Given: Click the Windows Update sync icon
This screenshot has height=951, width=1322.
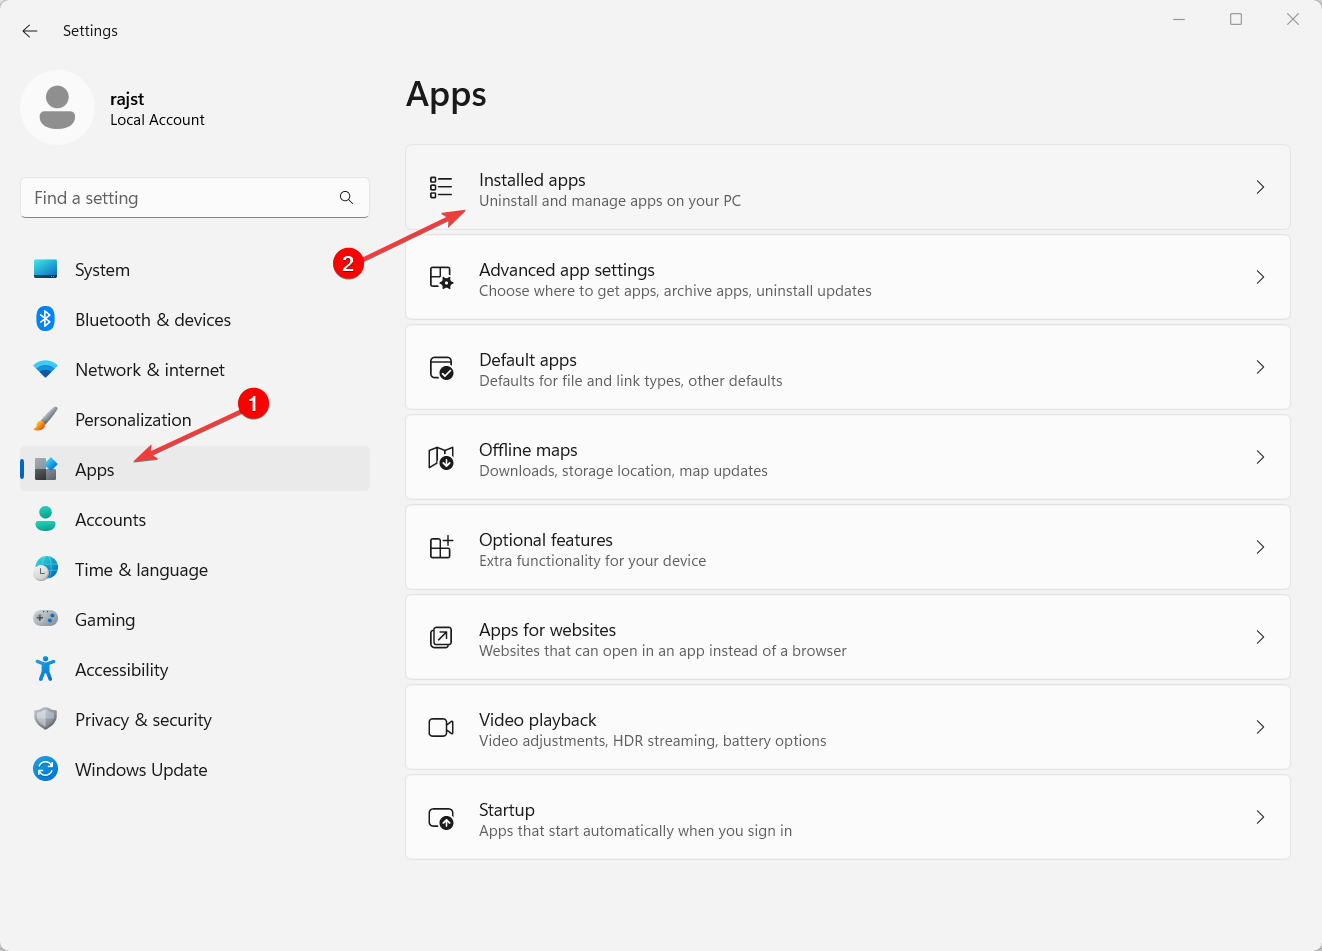Looking at the screenshot, I should point(45,769).
